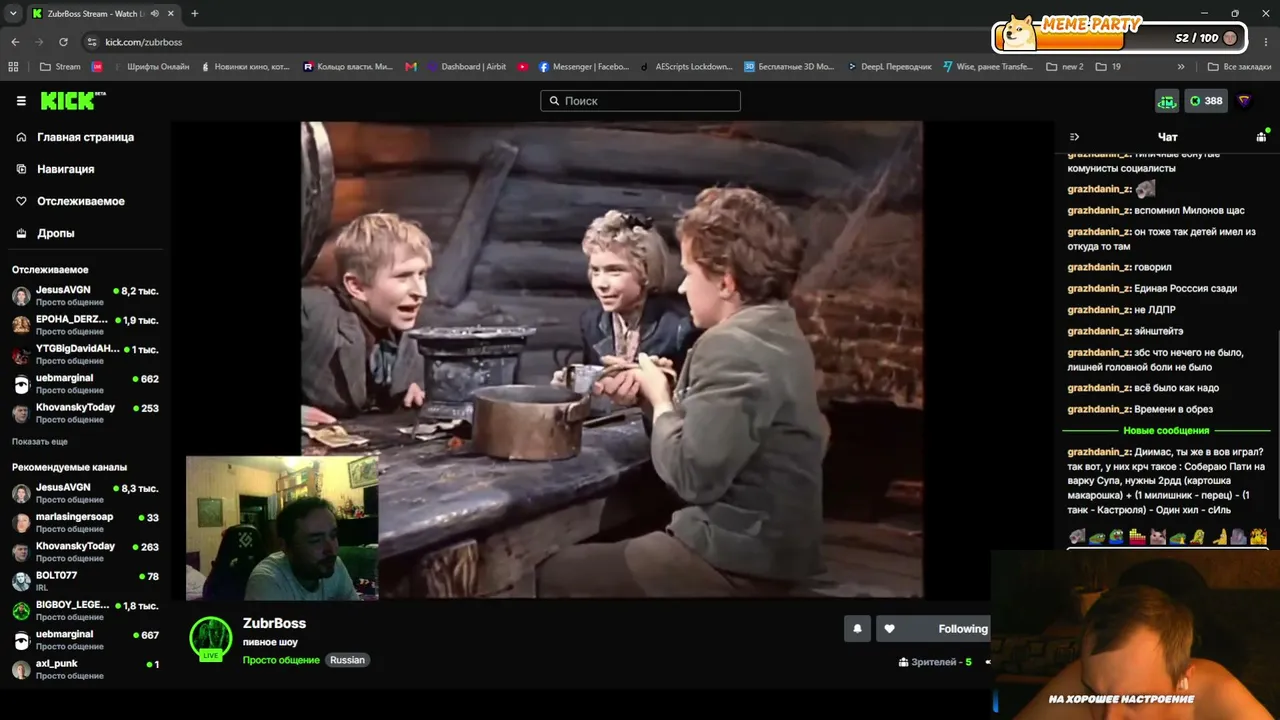Open KhovanskyToday in followed channels list
This screenshot has width=1280, height=720.
(x=85, y=413)
